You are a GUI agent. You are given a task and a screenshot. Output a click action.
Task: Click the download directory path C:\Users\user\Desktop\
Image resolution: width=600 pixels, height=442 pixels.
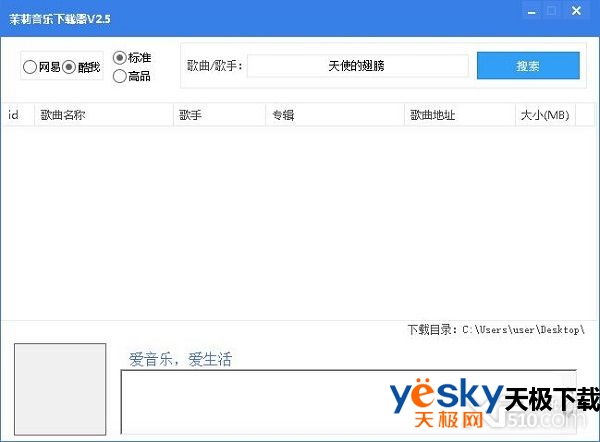coord(523,329)
